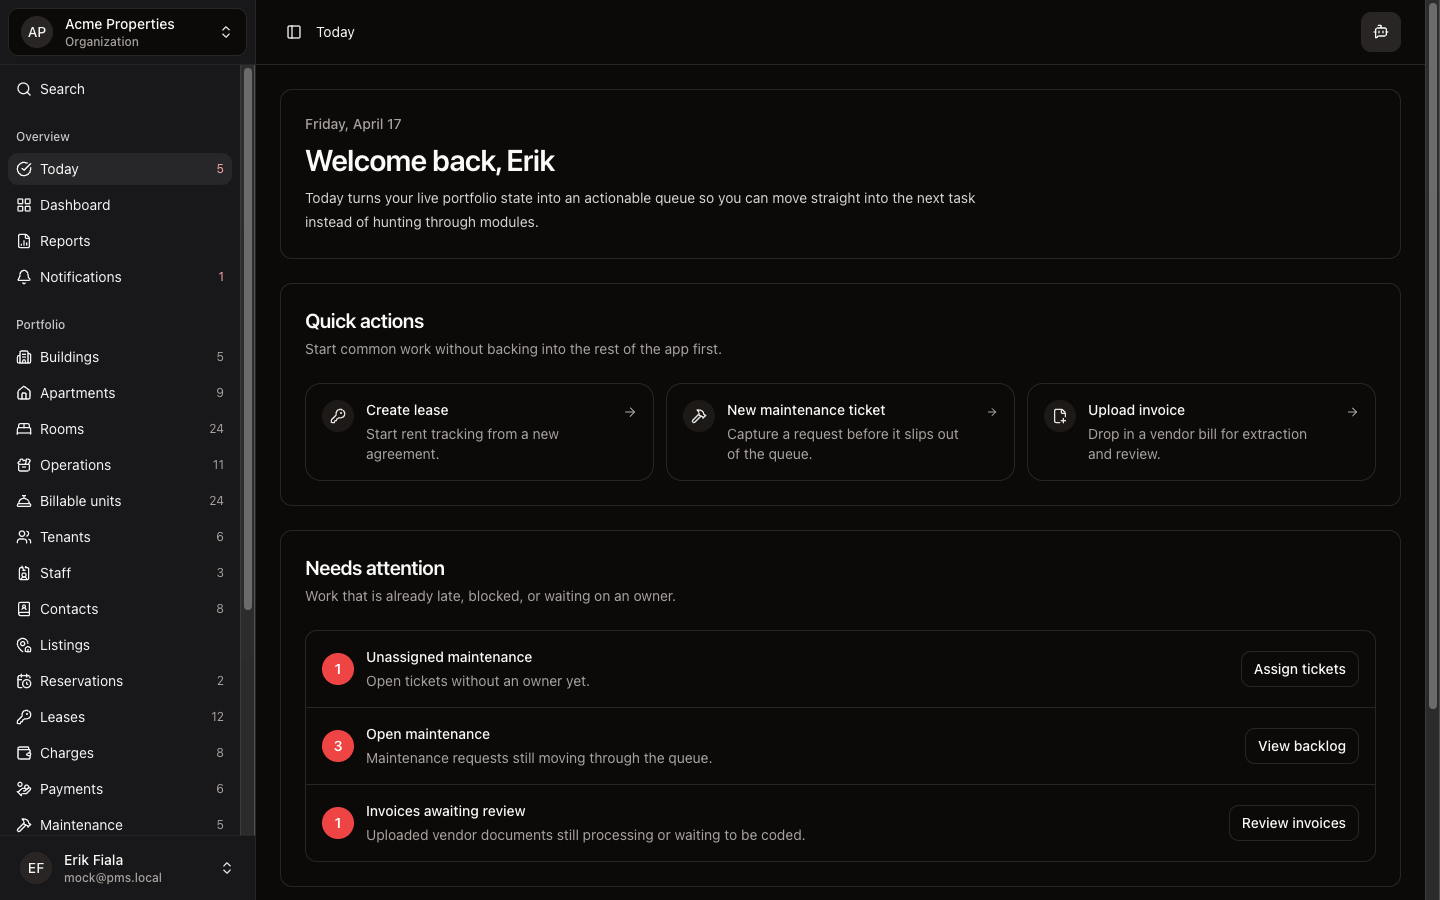This screenshot has height=900, width=1440.
Task: Select Reports in the Overview section
Action: click(x=65, y=241)
